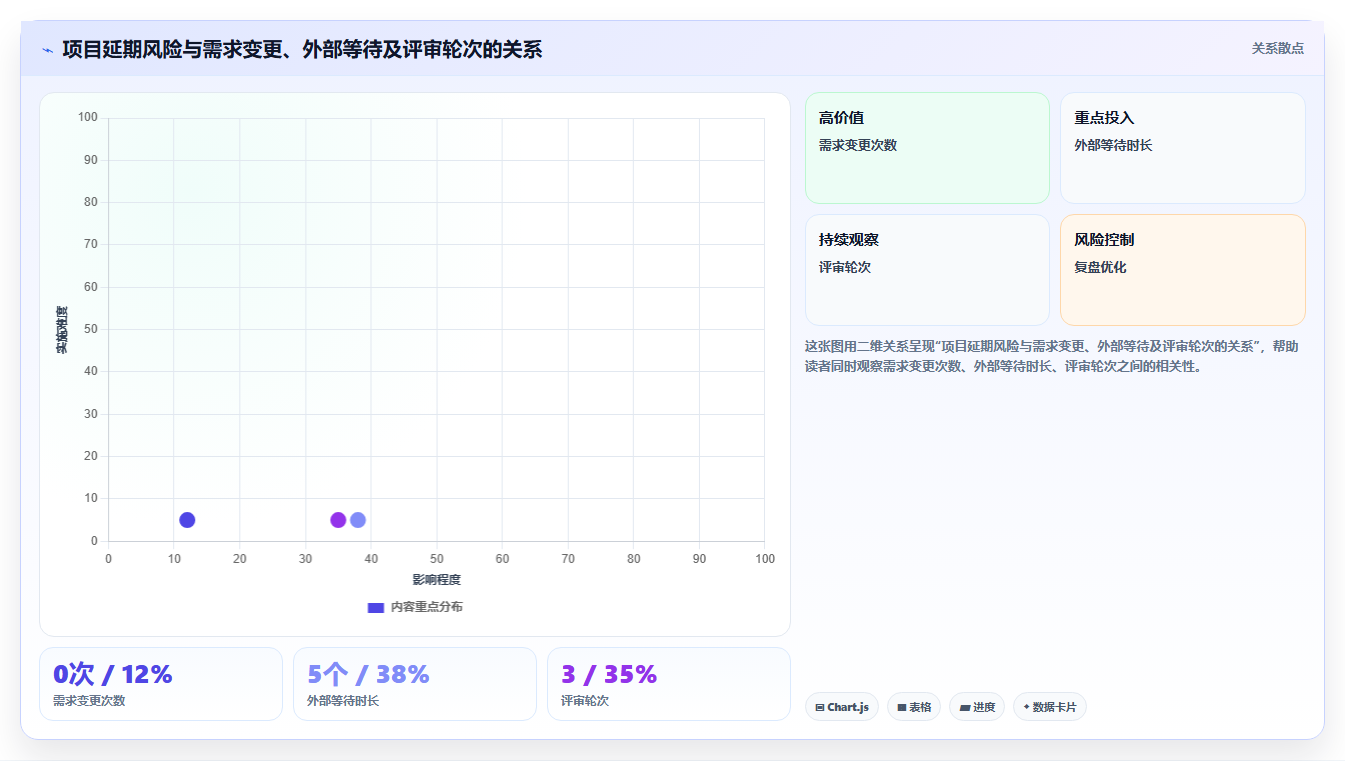The image size is (1345, 761).
Task: Click the 内容重点分布 legend label
Action: 427,607
